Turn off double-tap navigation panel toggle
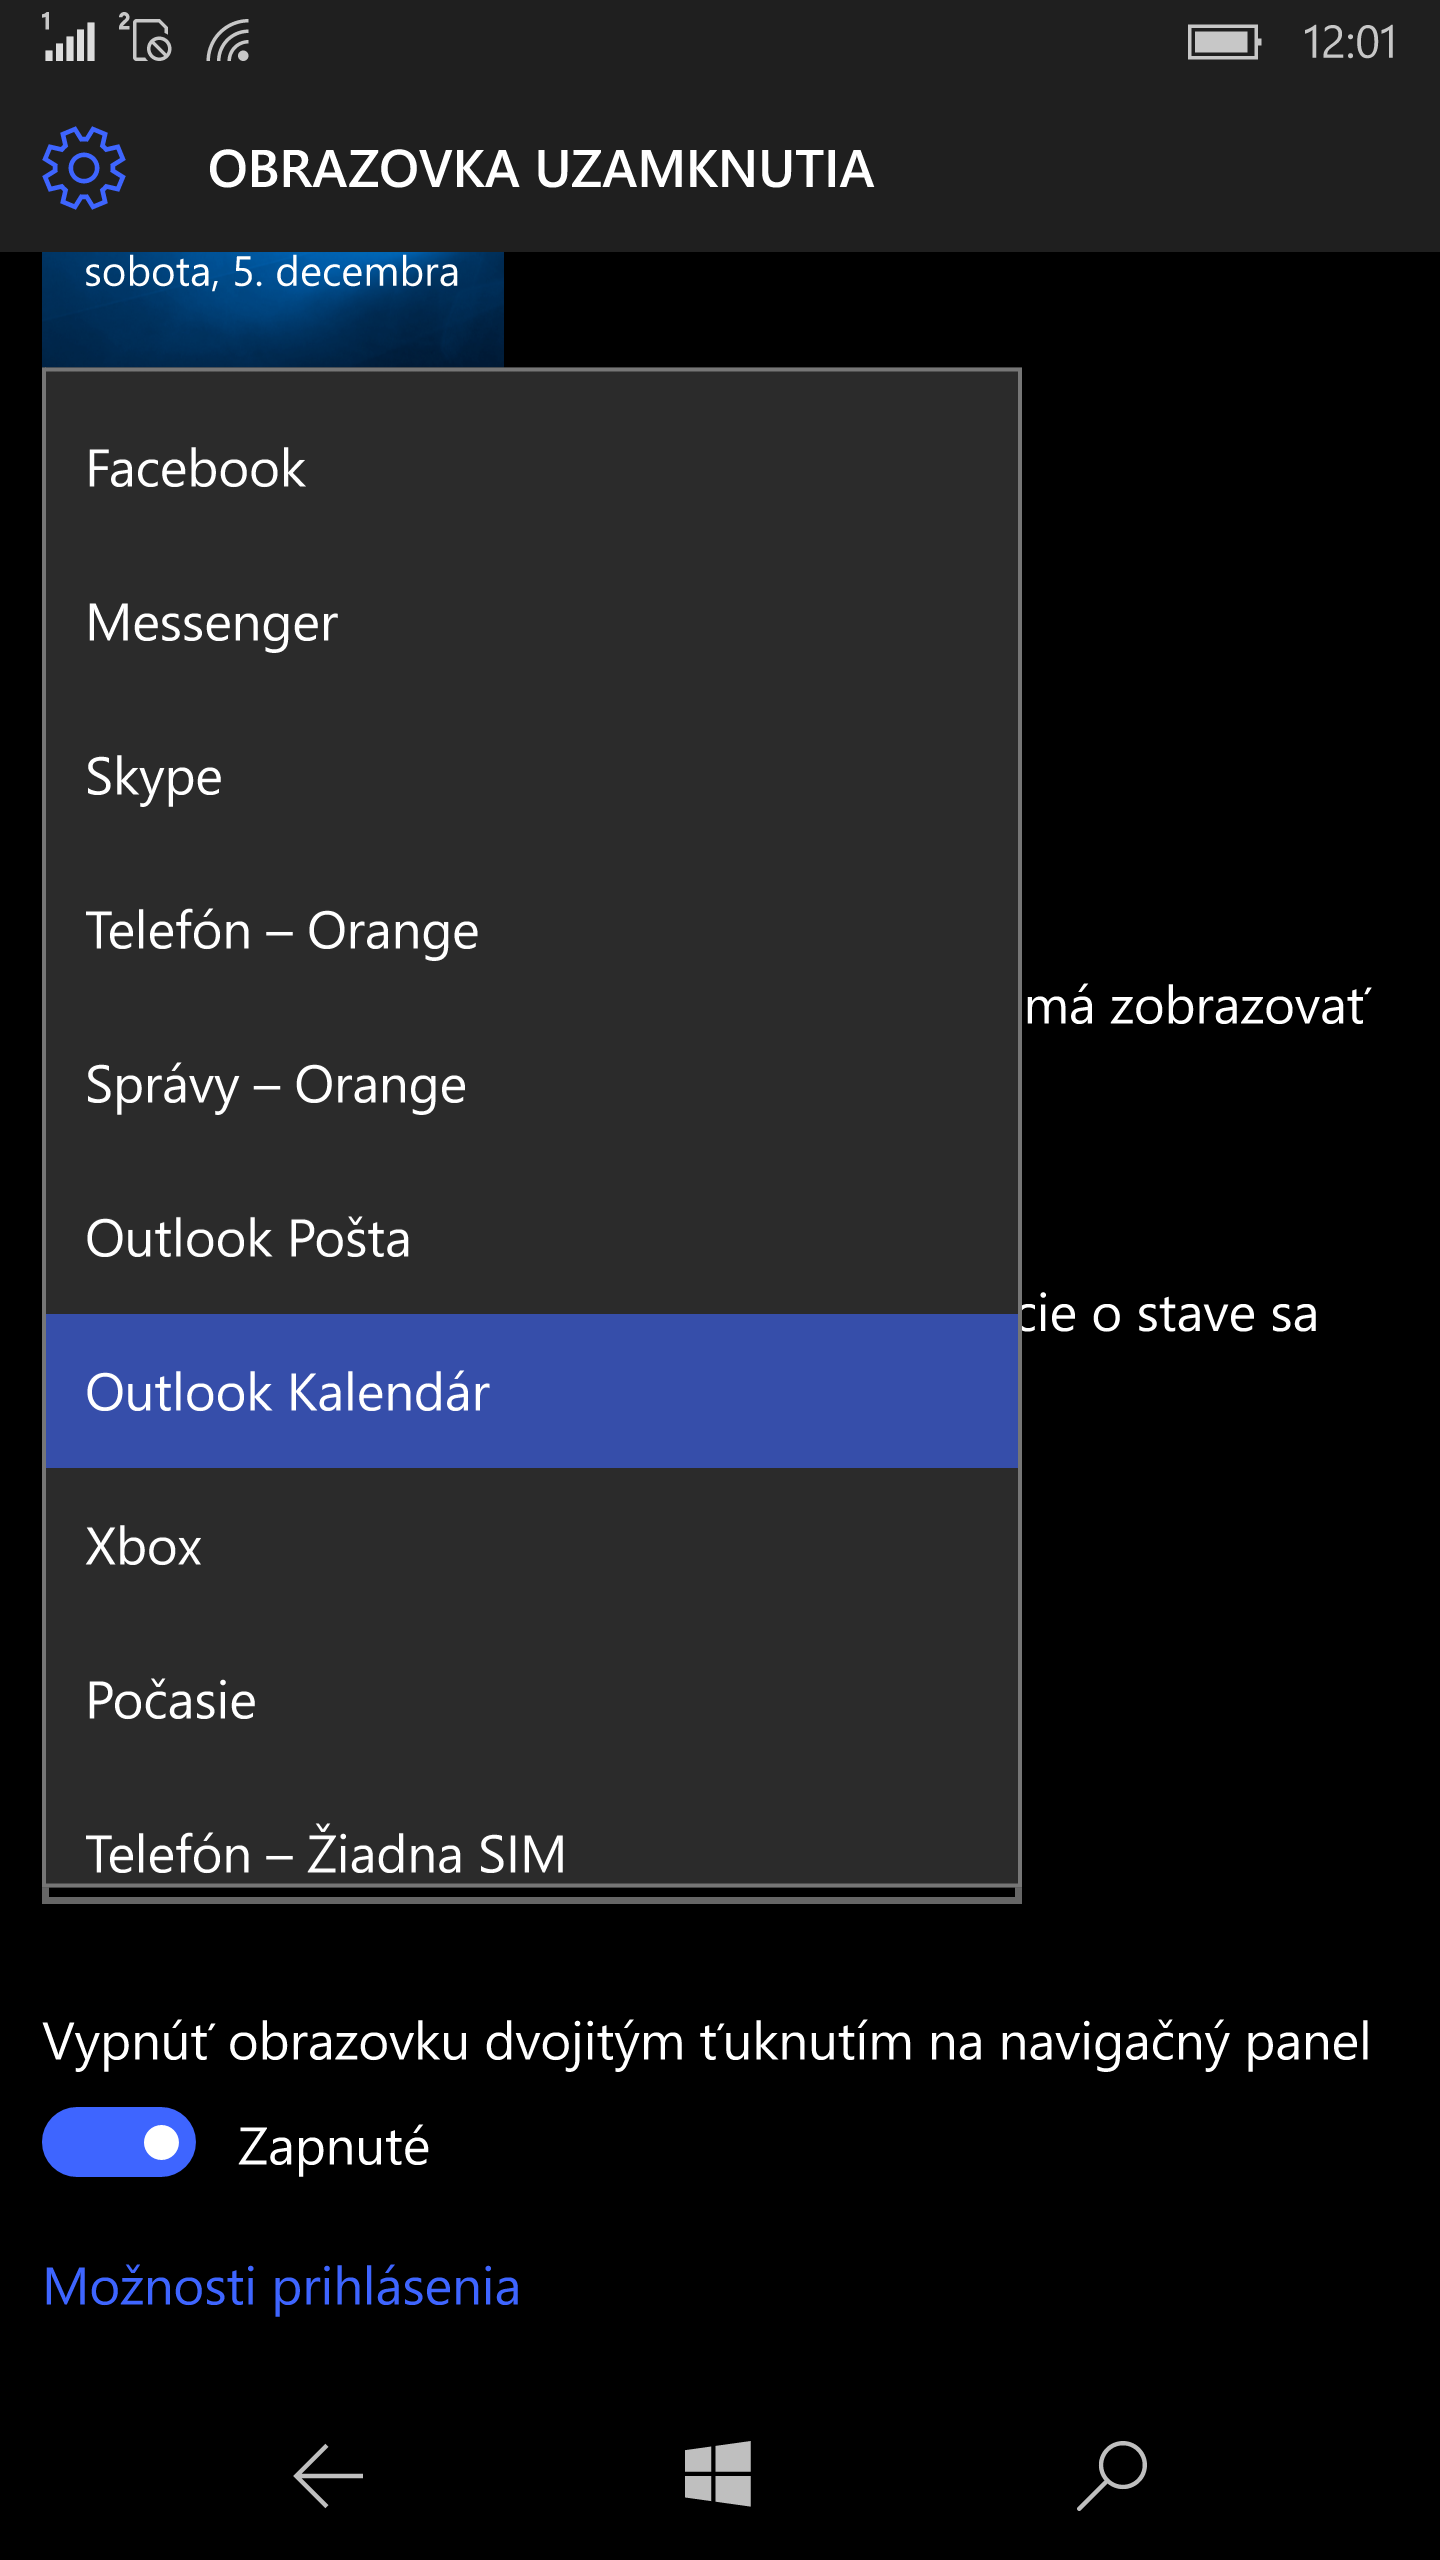Viewport: 1440px width, 2560px height. [119, 2142]
